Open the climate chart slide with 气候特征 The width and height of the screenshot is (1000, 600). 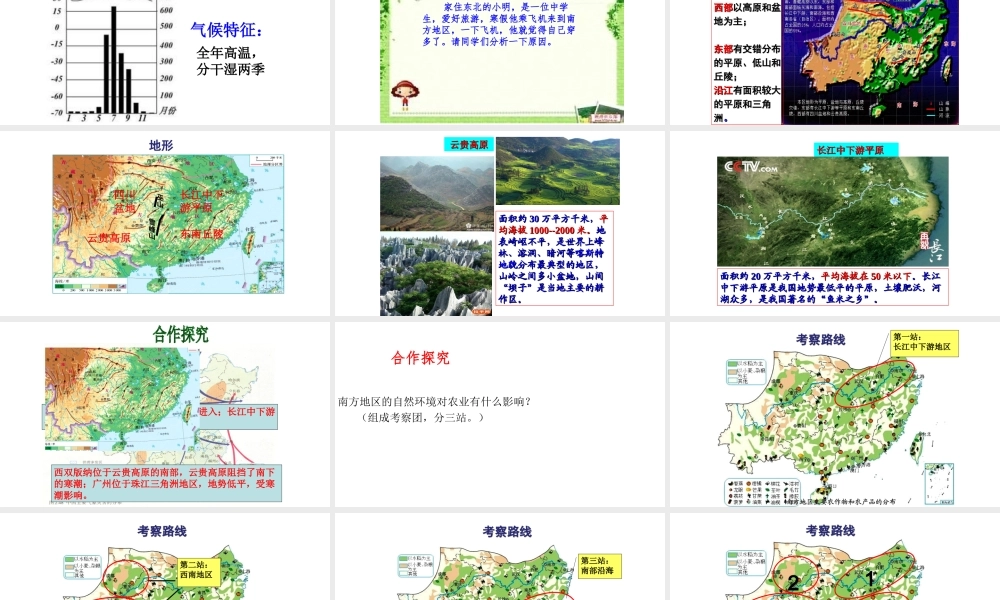[x=165, y=62]
